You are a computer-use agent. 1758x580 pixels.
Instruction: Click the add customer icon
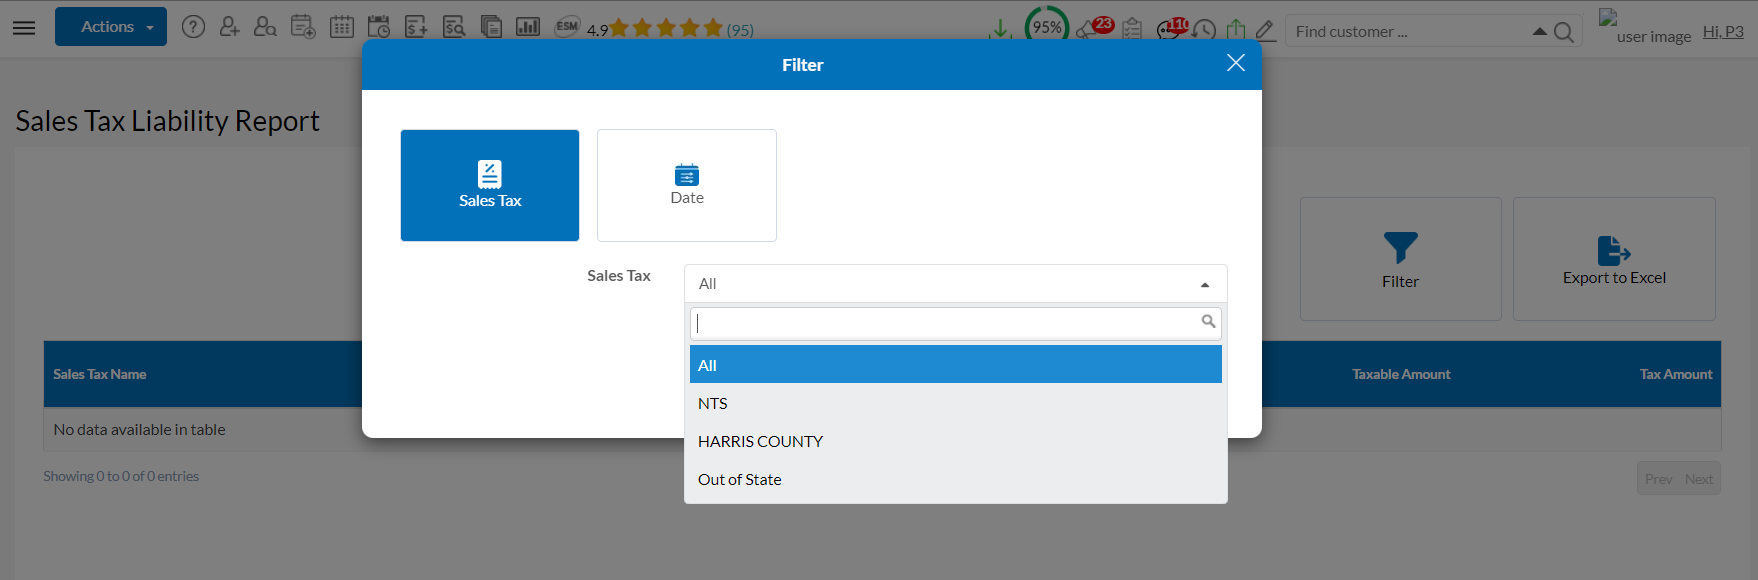click(229, 27)
